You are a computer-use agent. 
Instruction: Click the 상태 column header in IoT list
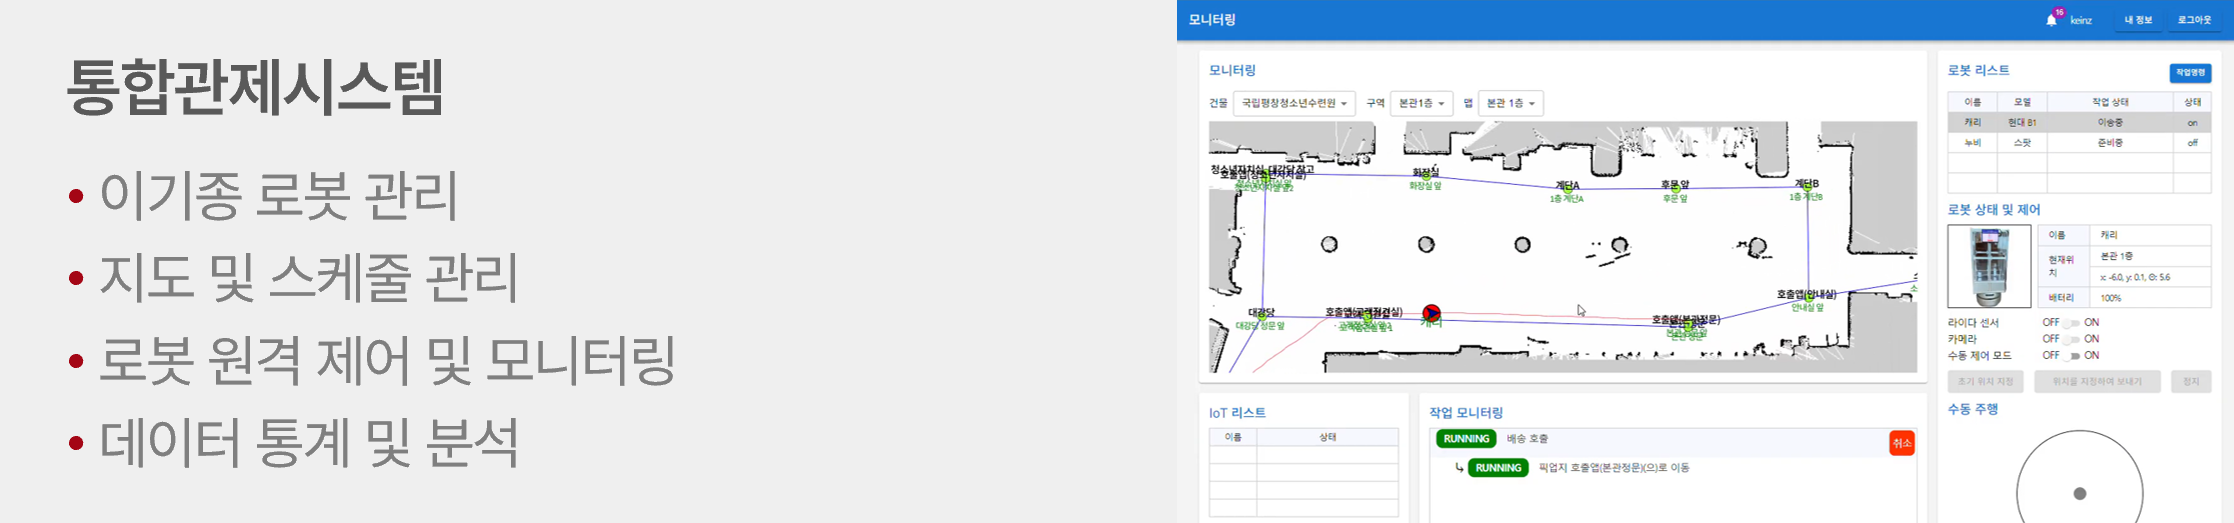1328,437
